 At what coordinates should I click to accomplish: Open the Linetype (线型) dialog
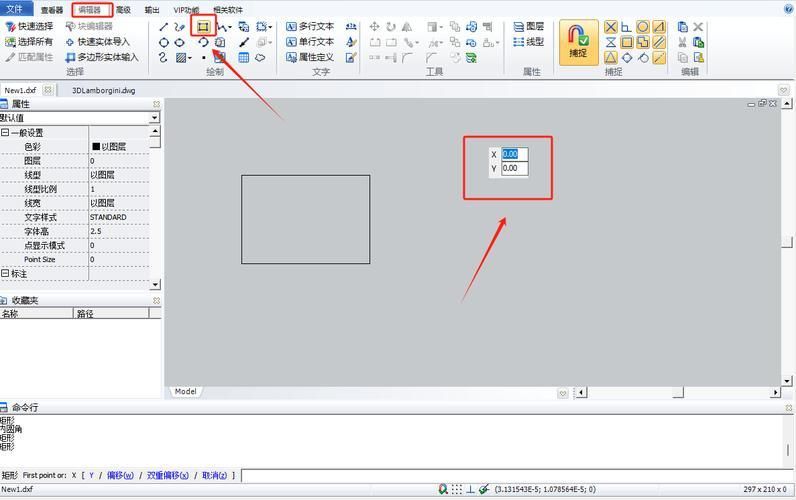(x=528, y=42)
